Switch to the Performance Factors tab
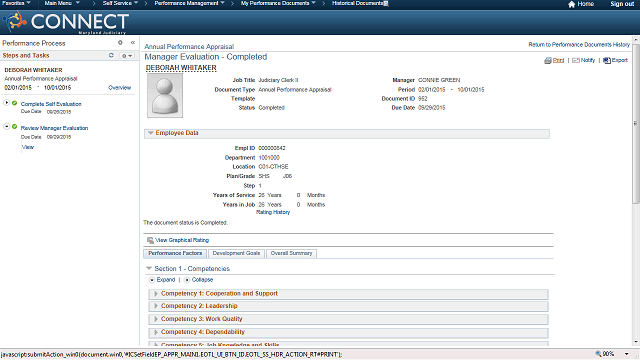 click(x=175, y=253)
